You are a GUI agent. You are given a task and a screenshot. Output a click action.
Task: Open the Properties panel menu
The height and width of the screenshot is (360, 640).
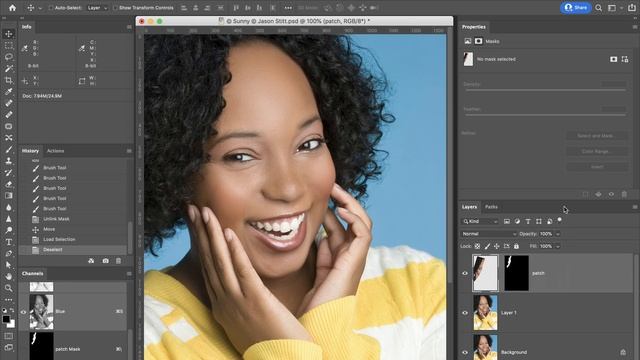pyautogui.click(x=635, y=27)
